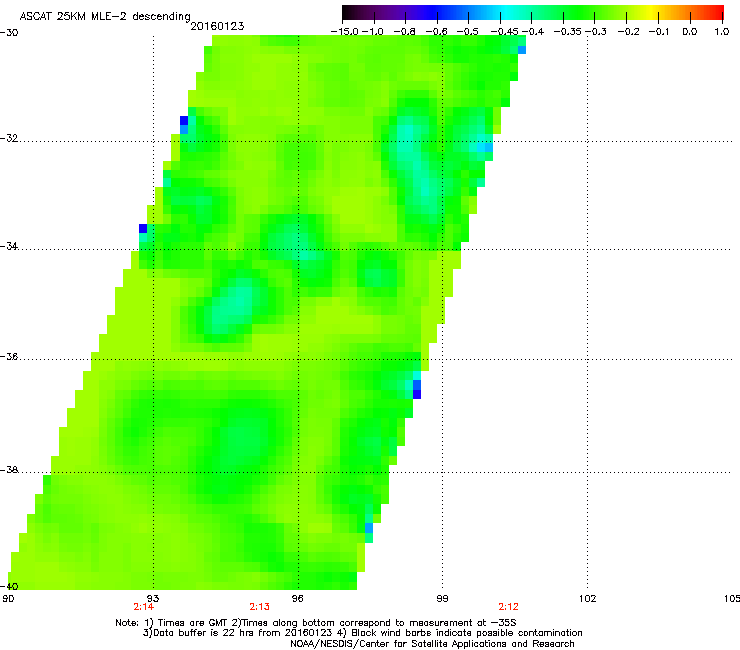Click the NOAA/NESDIS credit line
The image size is (740, 650).
432,644
